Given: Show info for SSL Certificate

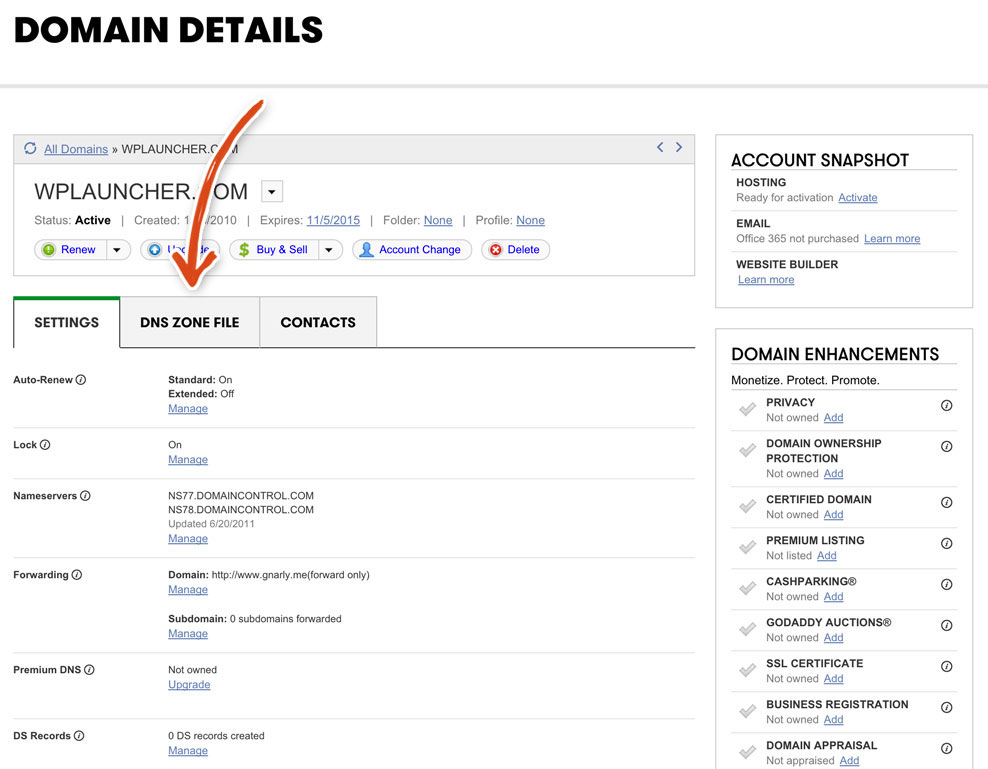Looking at the screenshot, I should point(946,666).
